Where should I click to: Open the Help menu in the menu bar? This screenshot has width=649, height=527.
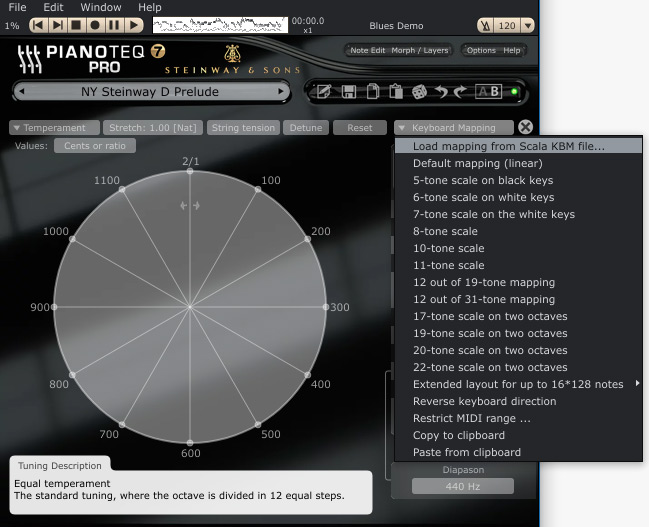click(150, 7)
